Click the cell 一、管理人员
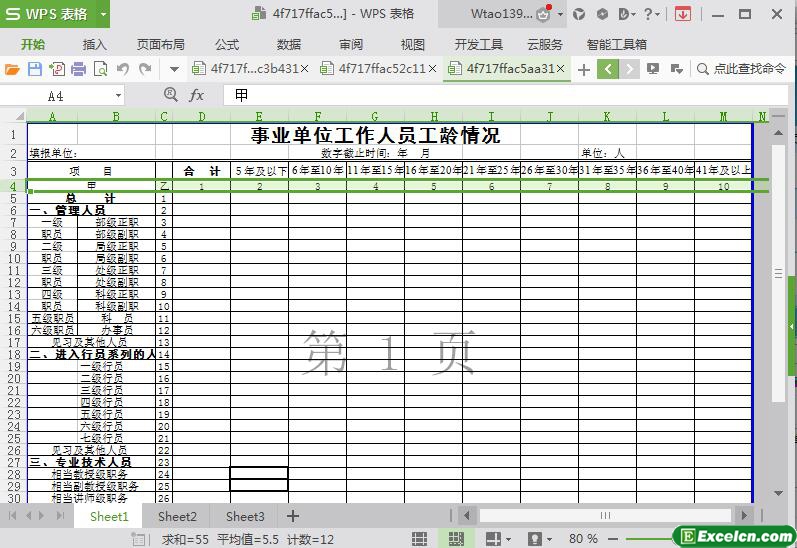 point(91,210)
